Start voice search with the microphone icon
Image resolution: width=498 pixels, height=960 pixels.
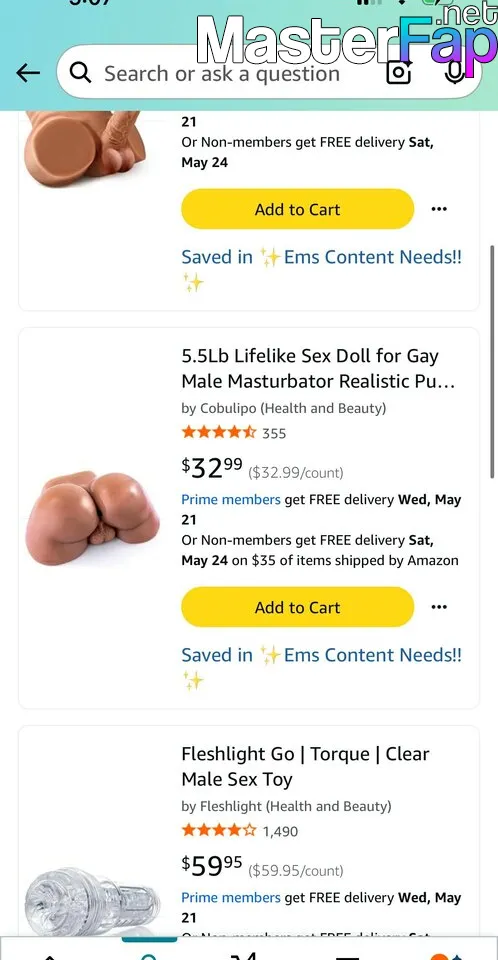pyautogui.click(x=455, y=73)
